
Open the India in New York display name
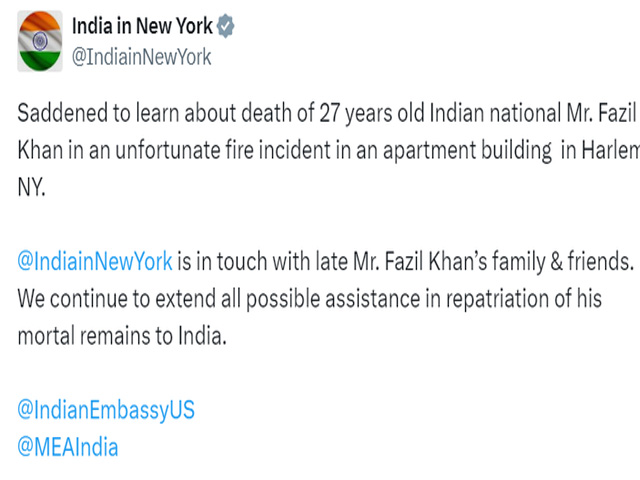tap(142, 26)
